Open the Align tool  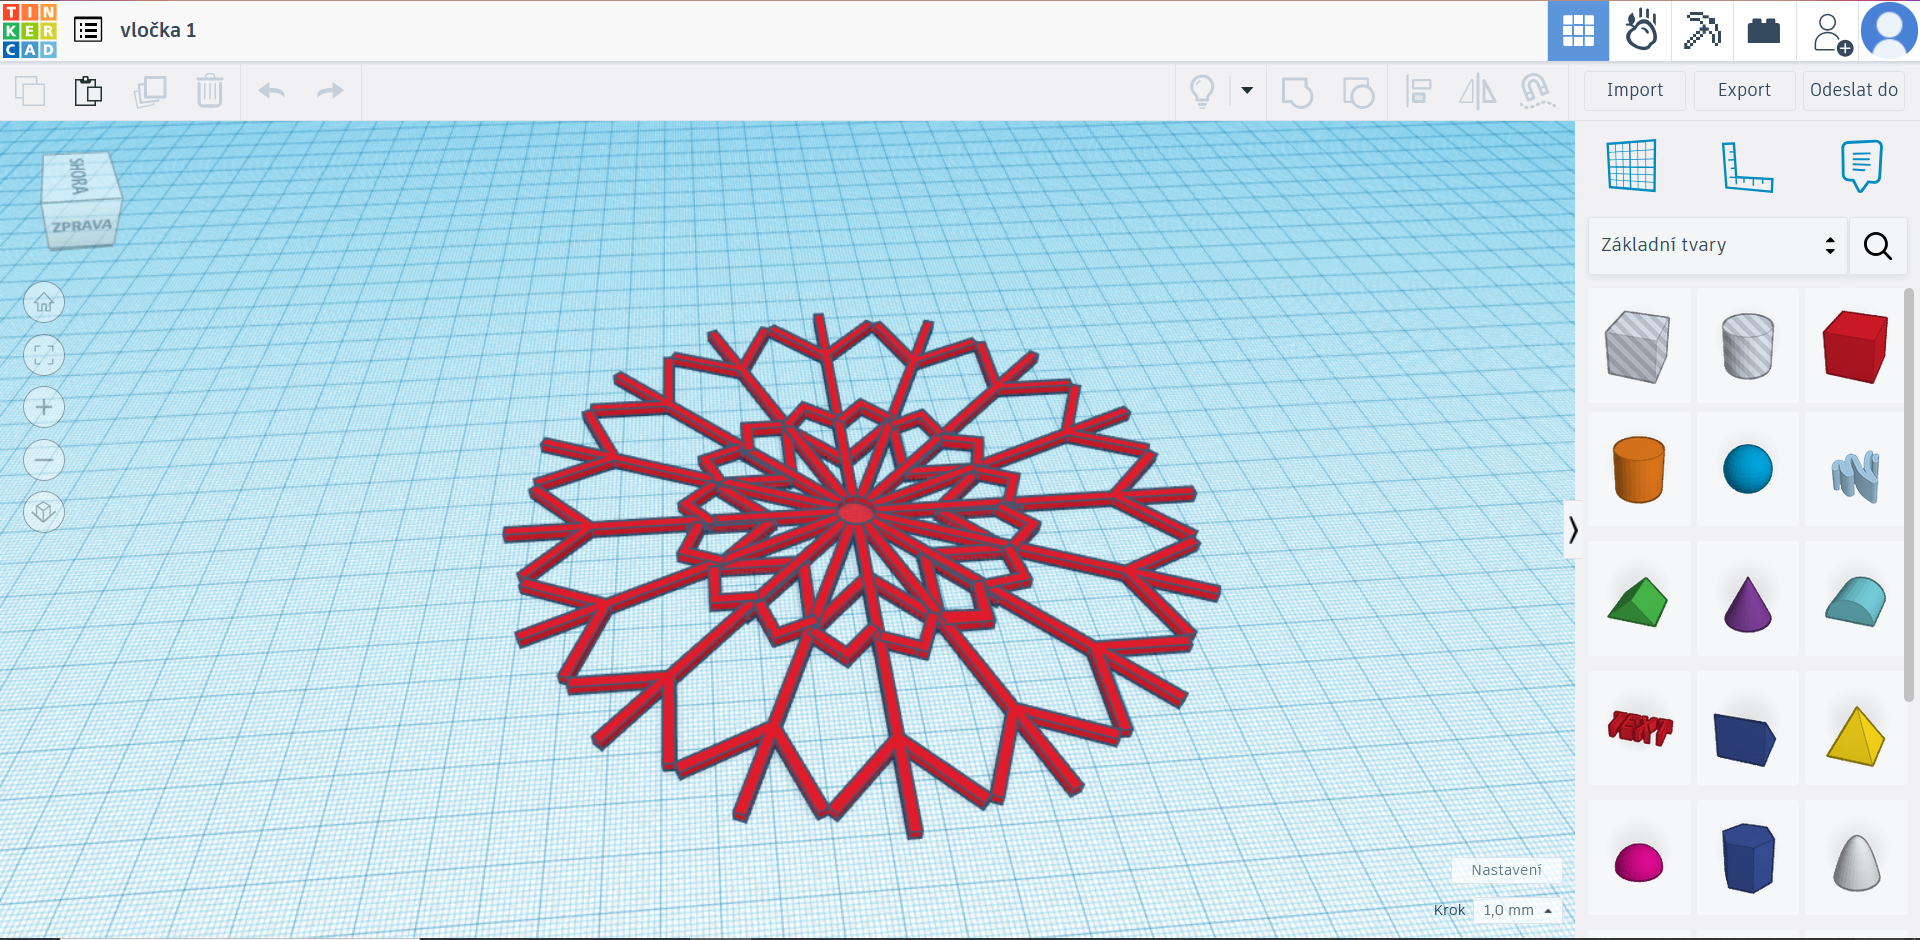[x=1418, y=91]
